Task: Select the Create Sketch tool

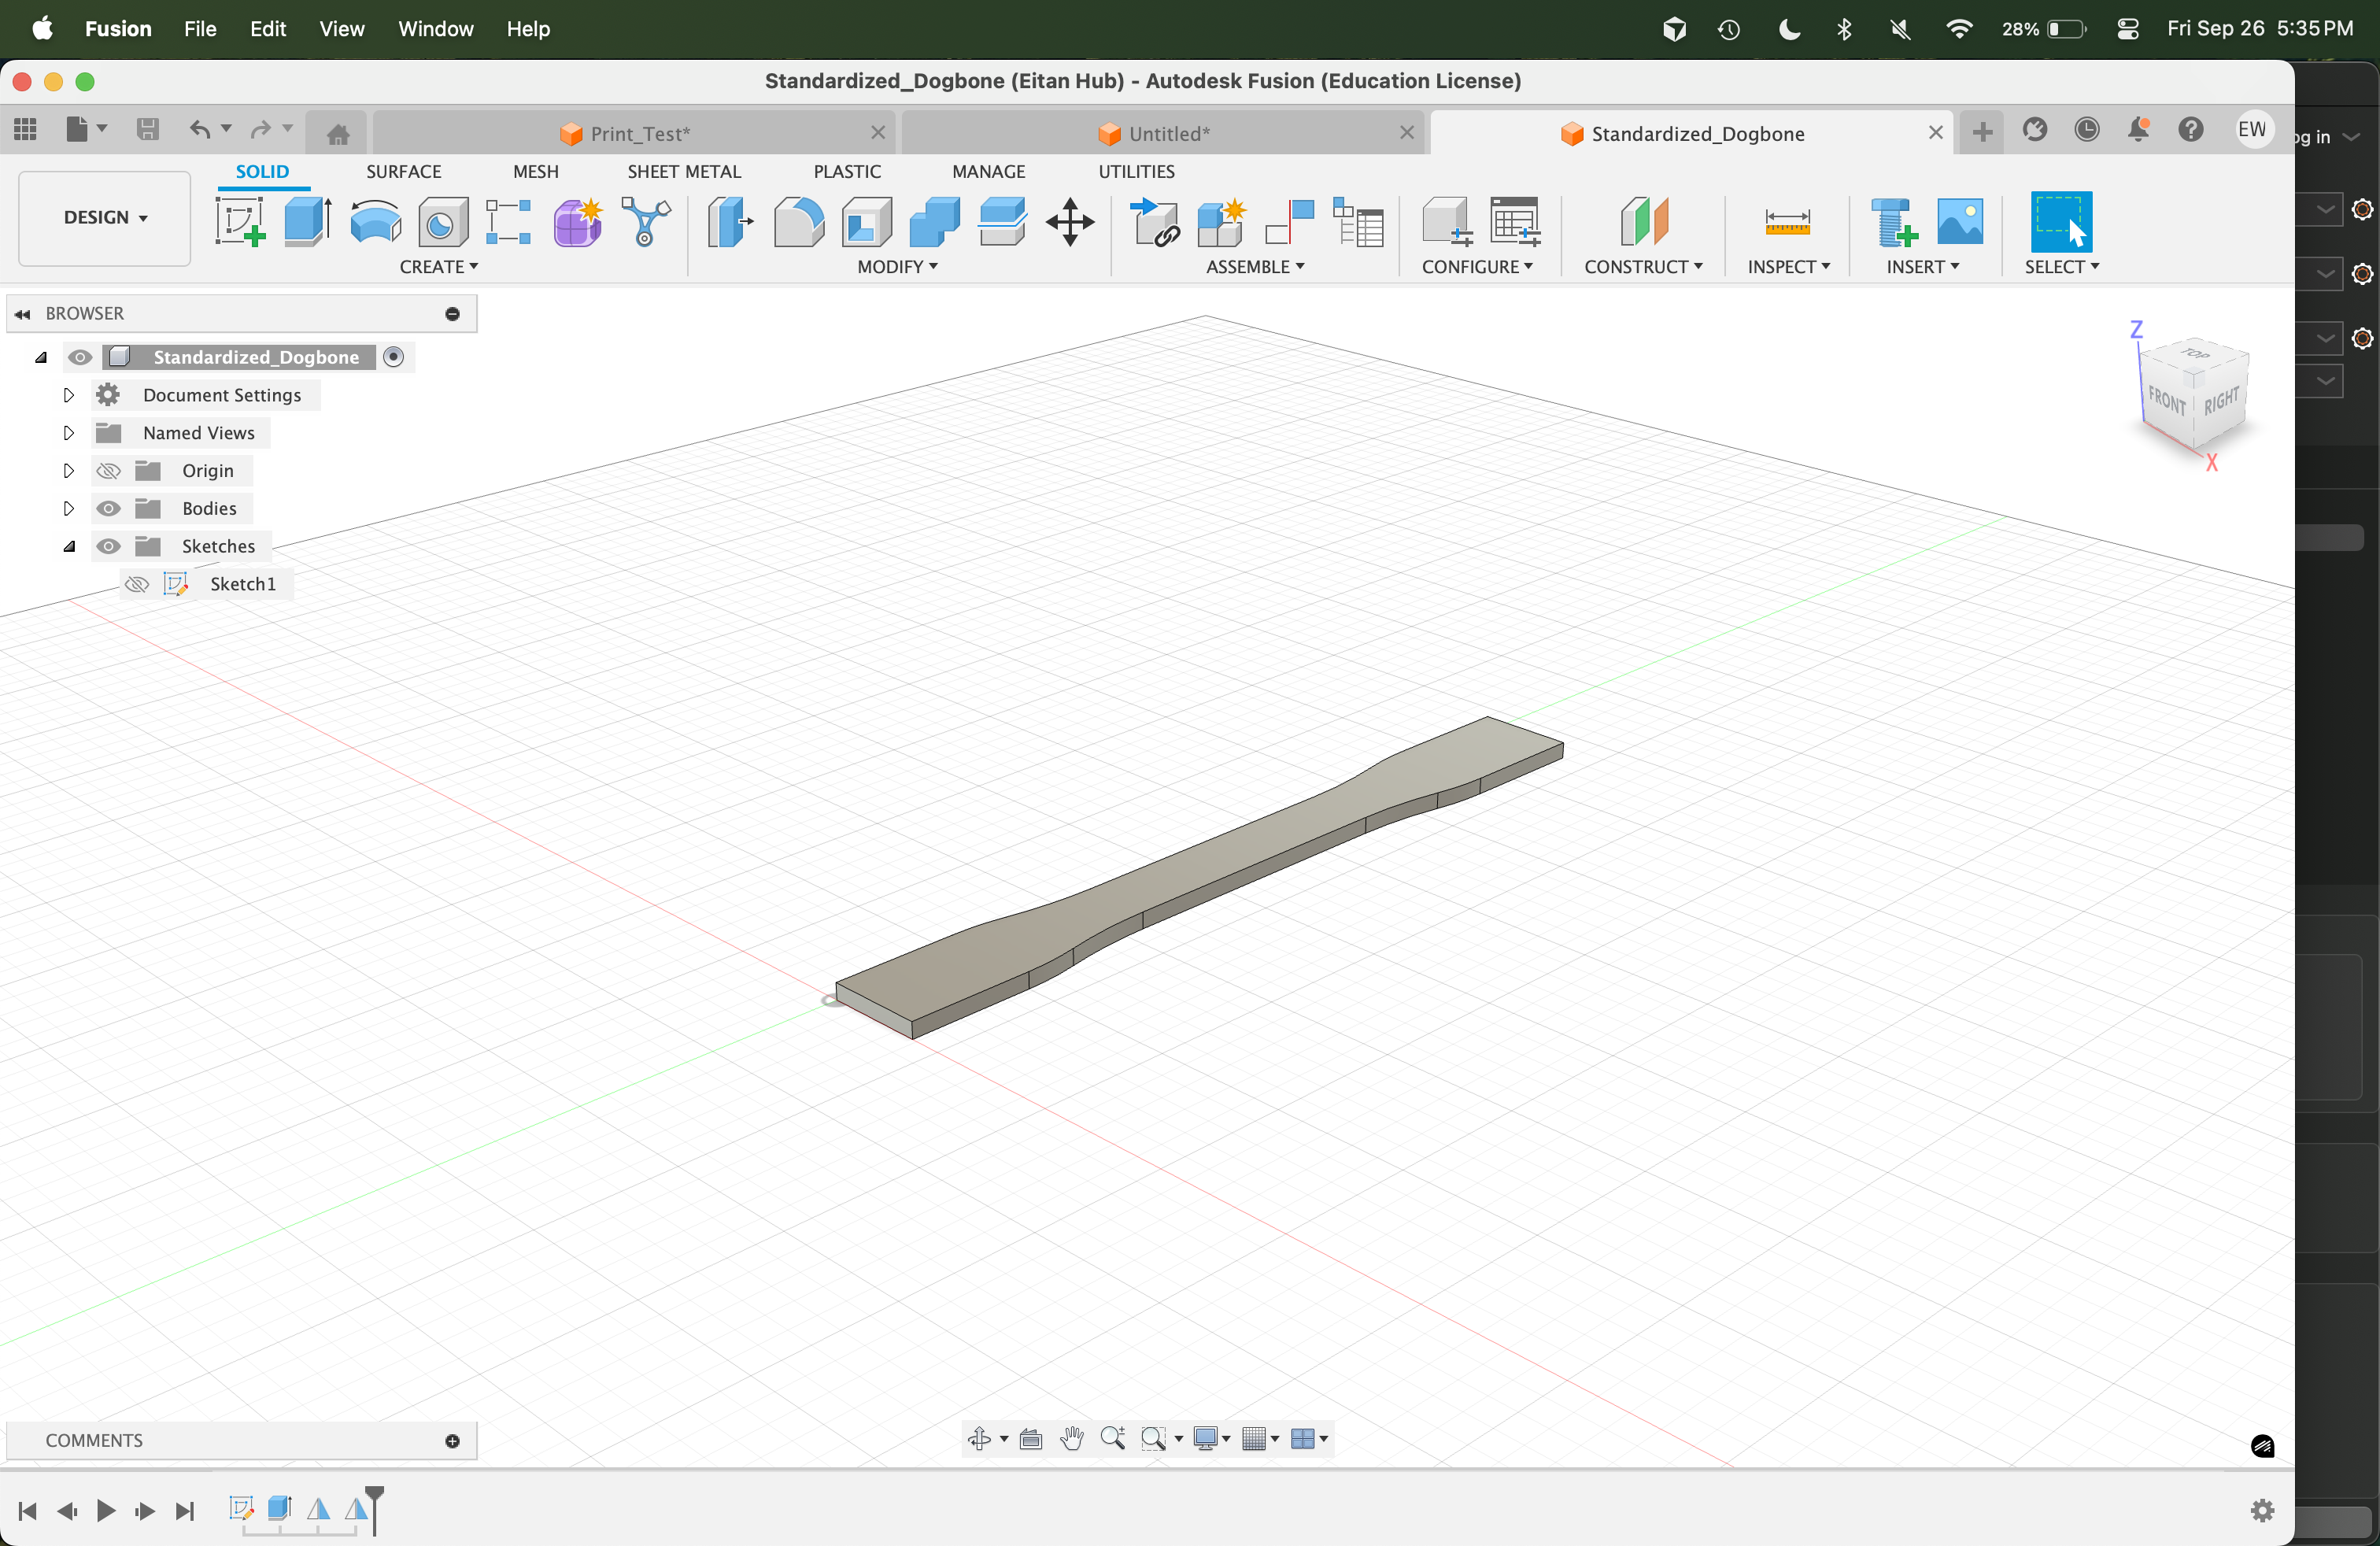Action: (240, 221)
